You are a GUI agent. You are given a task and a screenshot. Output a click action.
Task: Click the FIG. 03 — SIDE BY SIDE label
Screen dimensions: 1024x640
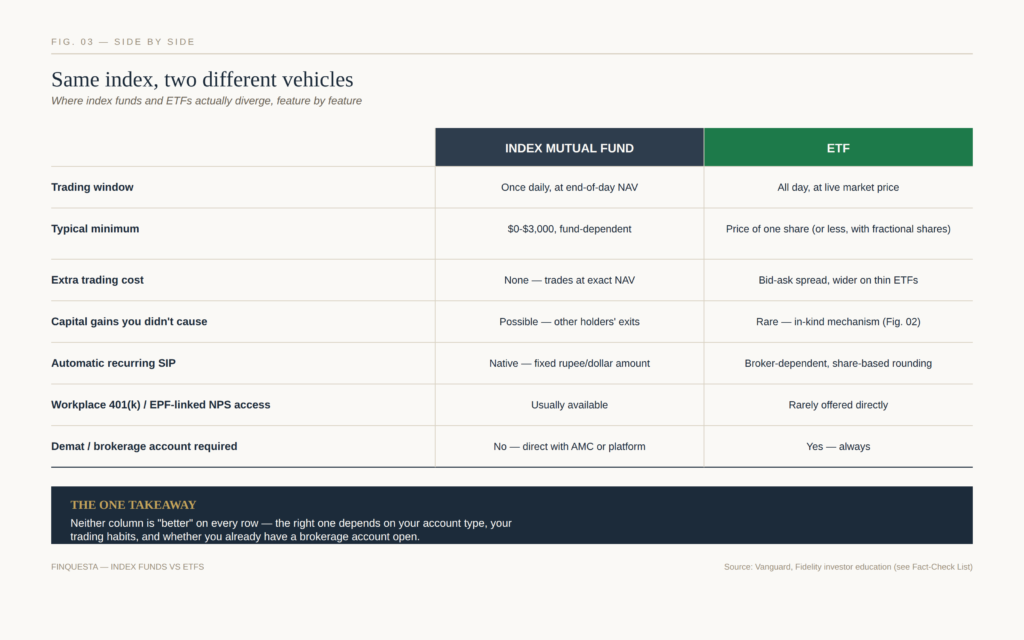(x=123, y=42)
